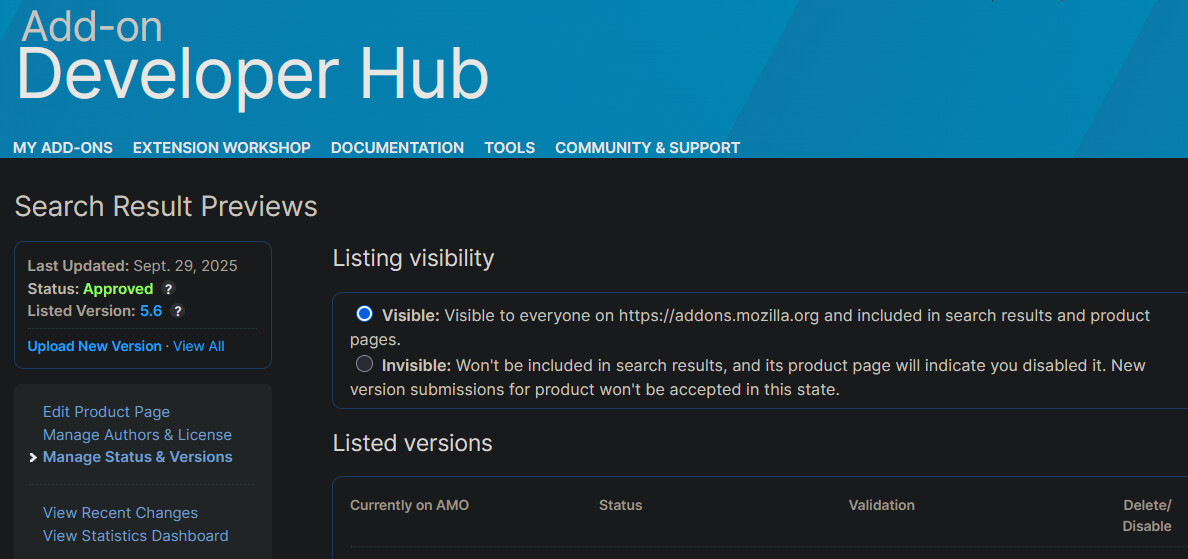Screen dimensions: 1188x559
Task: Select Manage Status & Versions sidebar link
Action: point(137,457)
